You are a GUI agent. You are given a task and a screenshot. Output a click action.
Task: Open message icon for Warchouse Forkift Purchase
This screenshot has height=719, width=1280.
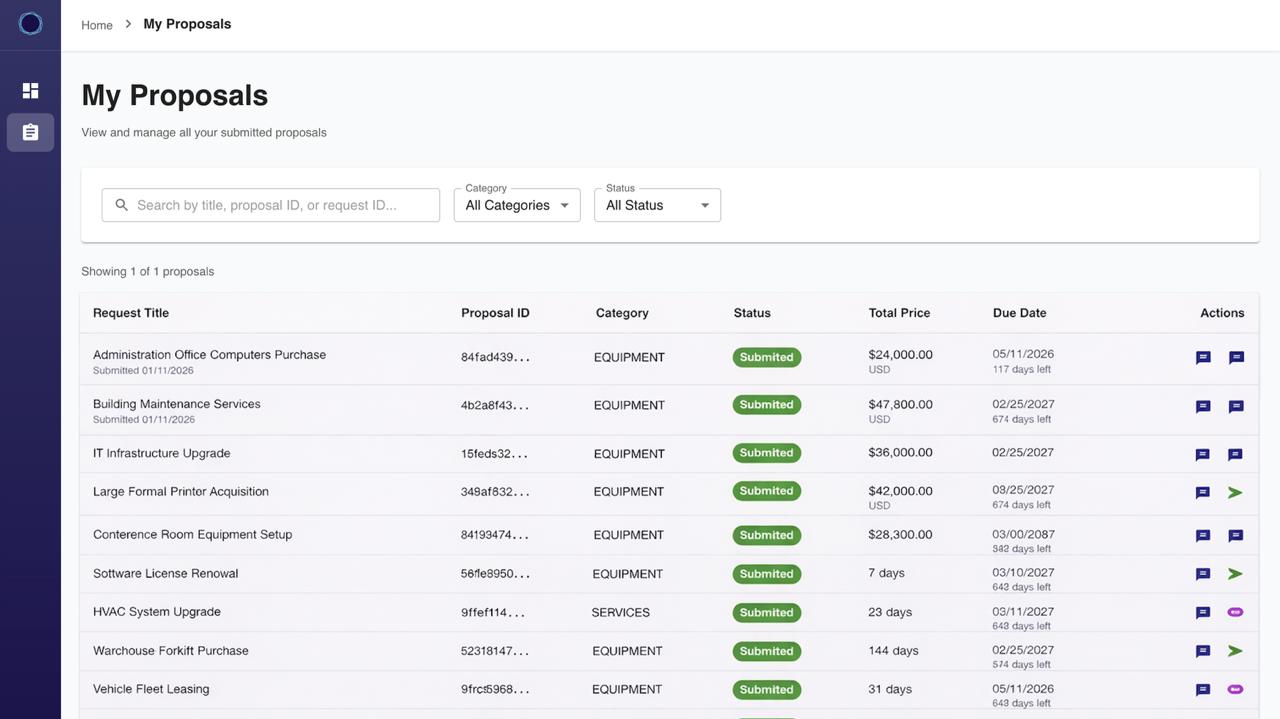click(x=1203, y=652)
